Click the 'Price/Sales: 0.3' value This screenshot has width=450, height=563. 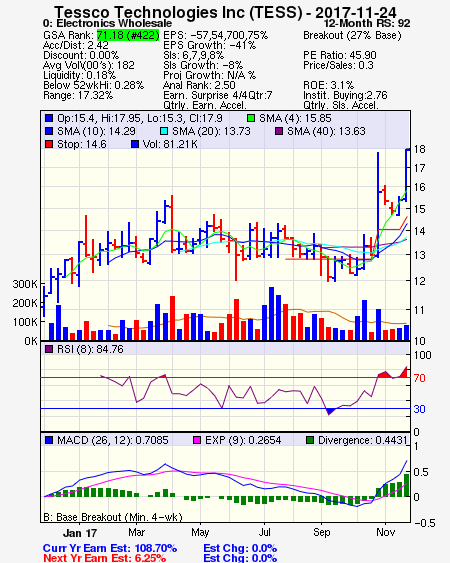(338, 65)
